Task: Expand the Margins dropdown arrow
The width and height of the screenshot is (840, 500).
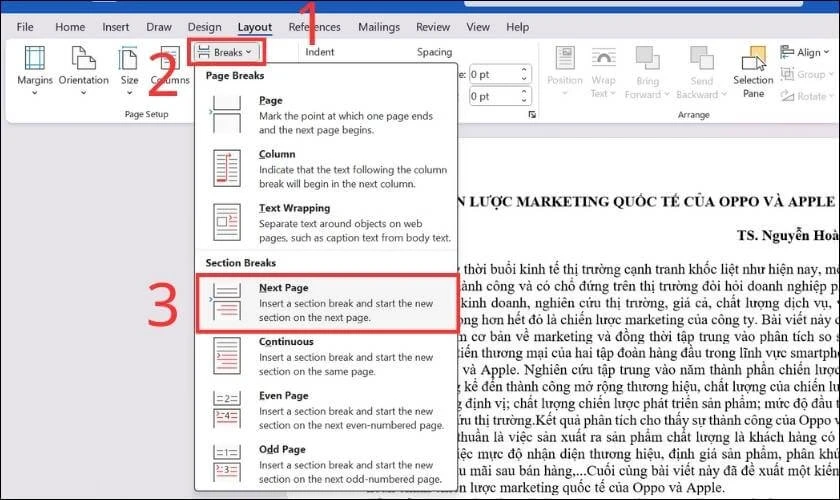Action: point(35,93)
